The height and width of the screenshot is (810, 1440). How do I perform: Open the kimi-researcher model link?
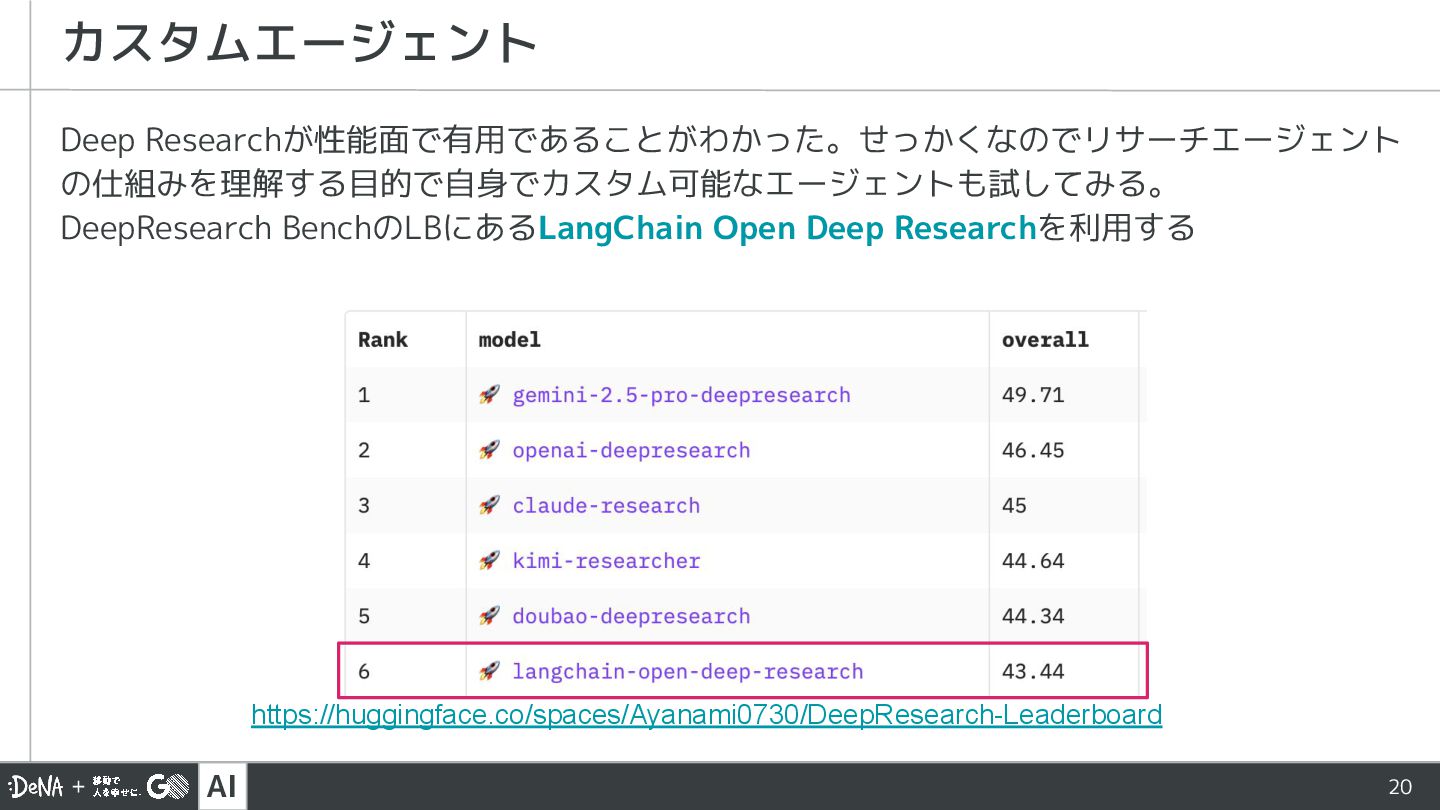click(606, 561)
